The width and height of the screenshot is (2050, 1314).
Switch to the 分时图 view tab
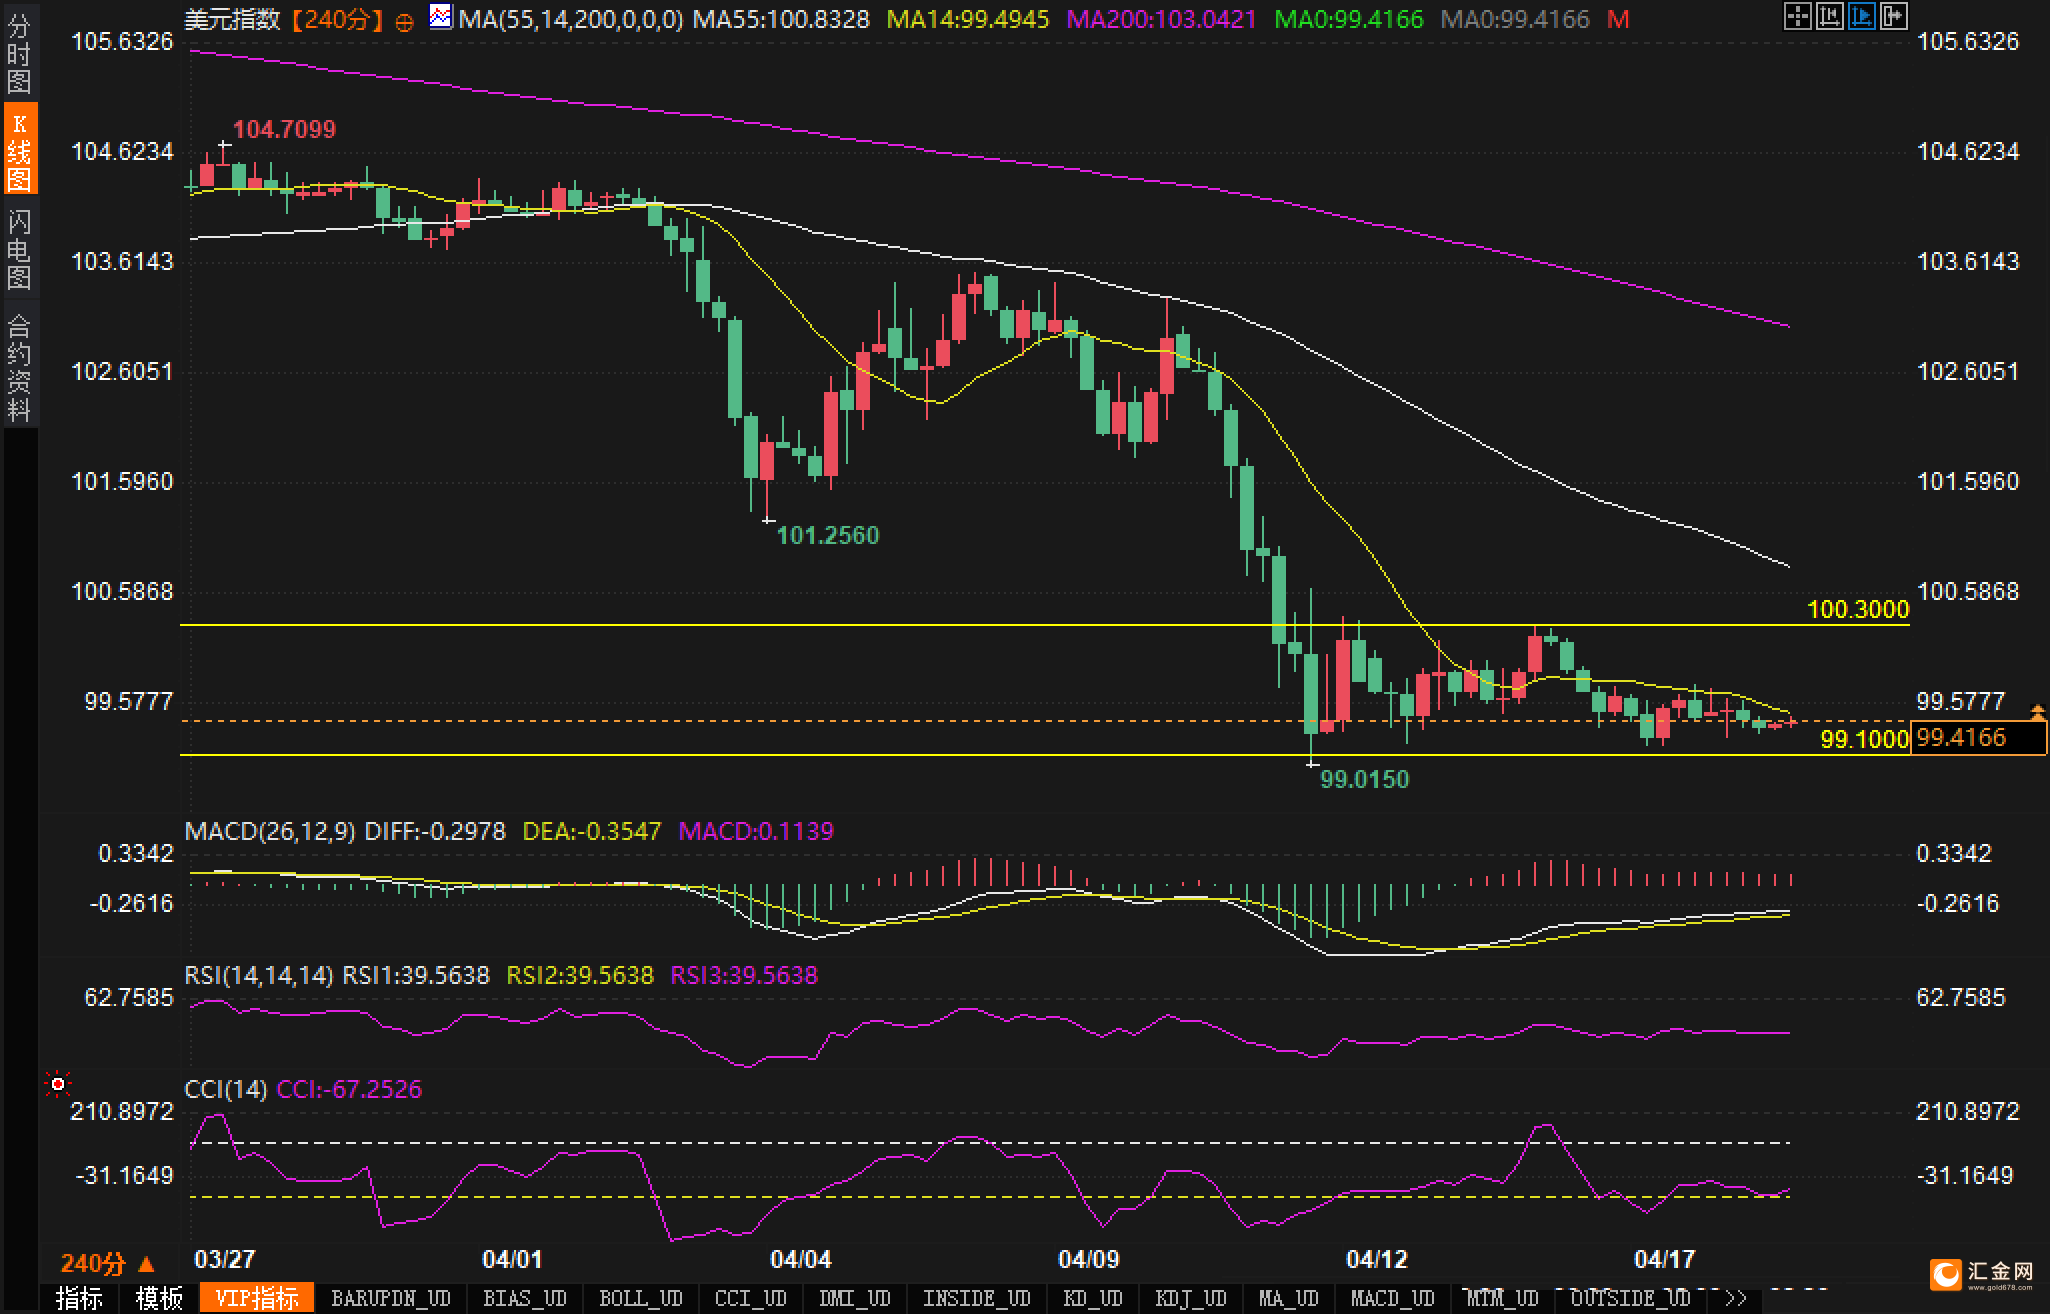[x=19, y=52]
